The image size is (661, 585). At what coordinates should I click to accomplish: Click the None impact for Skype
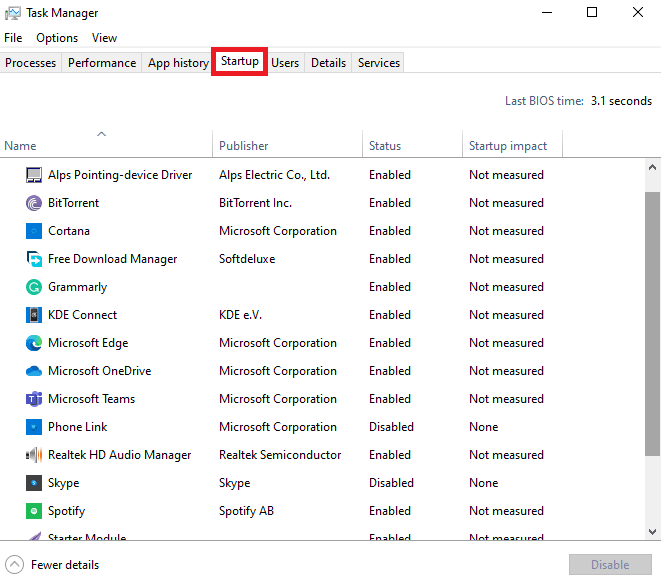484,483
